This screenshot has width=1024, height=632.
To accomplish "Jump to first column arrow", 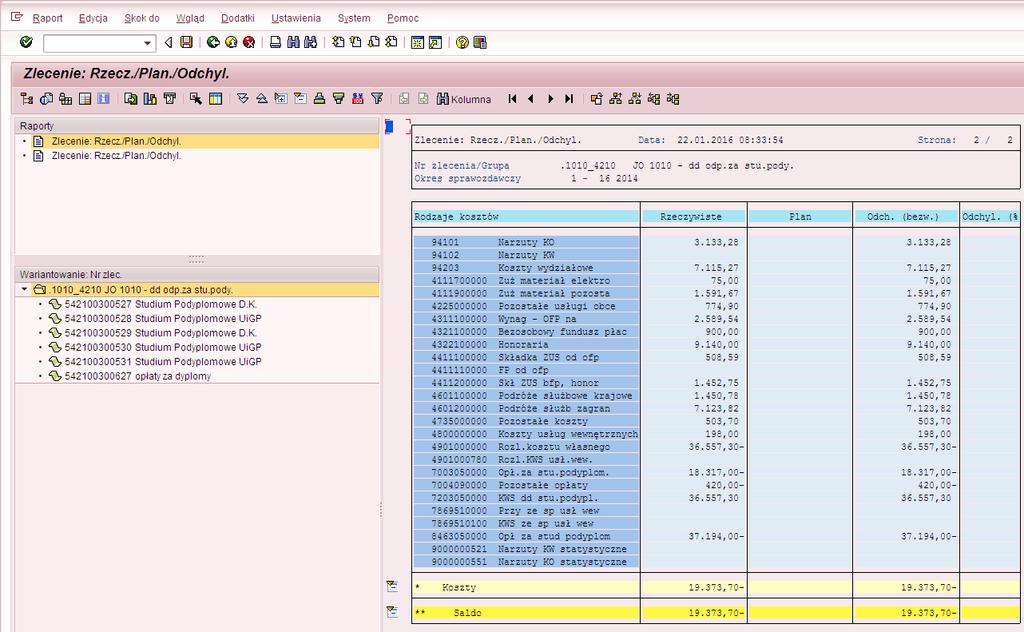I will [513, 99].
